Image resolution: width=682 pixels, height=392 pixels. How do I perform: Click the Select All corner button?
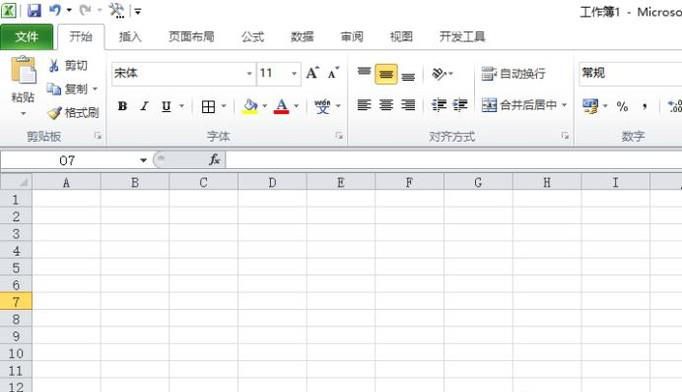[x=16, y=181]
